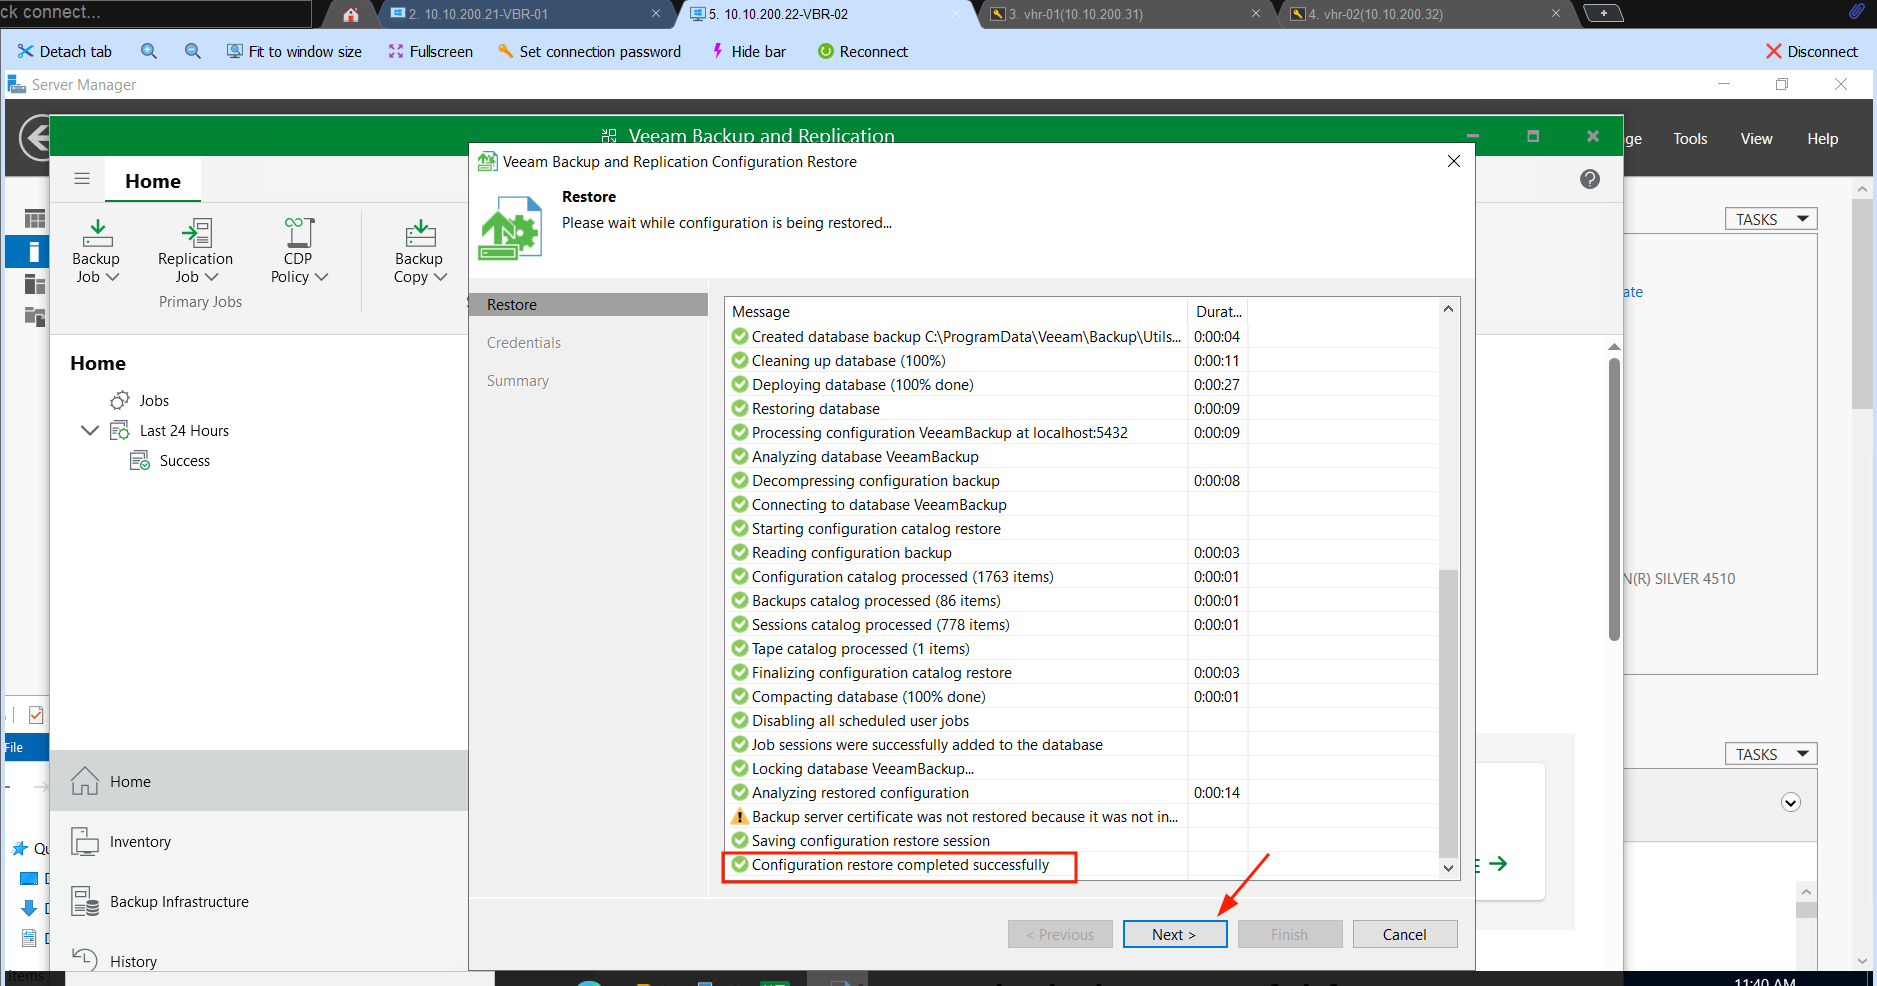Click the Message column header
The width and height of the screenshot is (1877, 986).
tap(956, 311)
